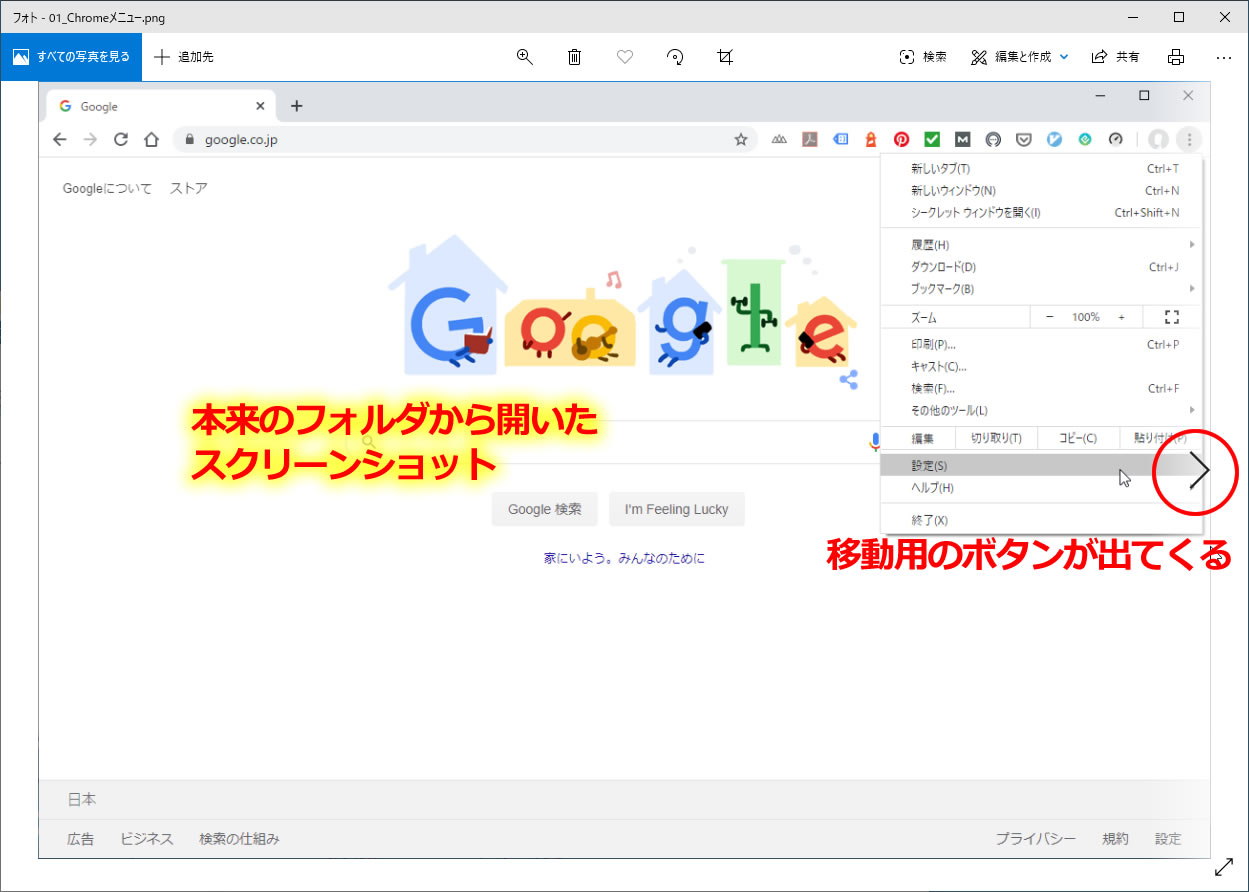Select the crop tool icon
This screenshot has height=892, width=1249.
point(725,57)
